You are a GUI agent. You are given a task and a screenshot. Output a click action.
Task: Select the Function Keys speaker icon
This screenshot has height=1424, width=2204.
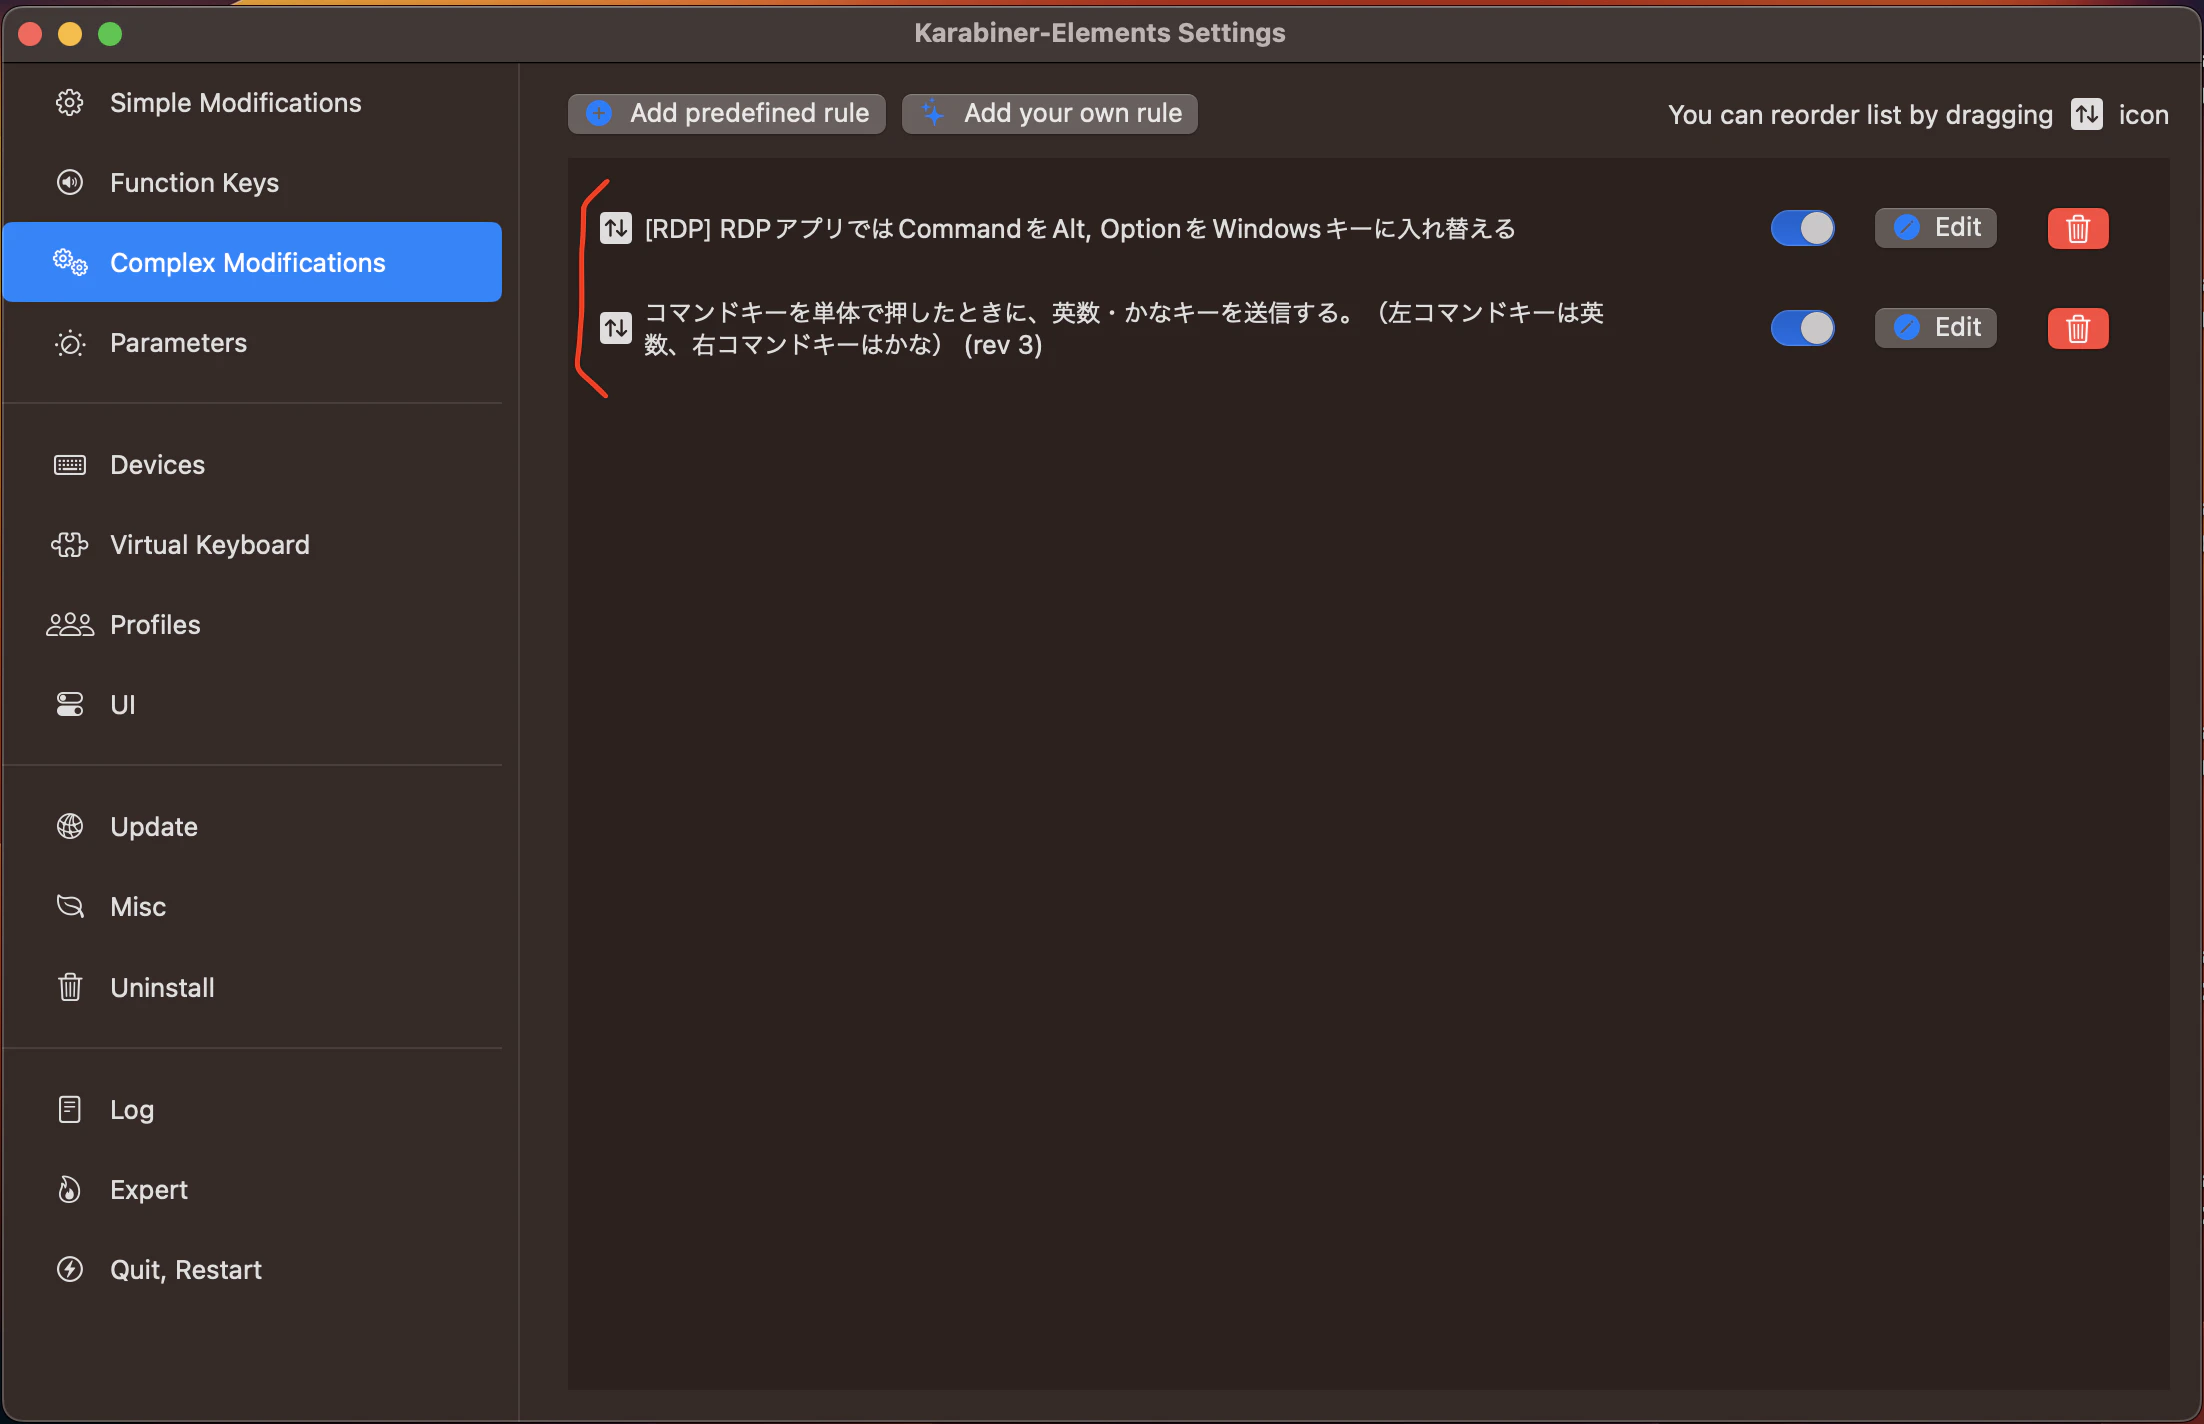click(69, 182)
